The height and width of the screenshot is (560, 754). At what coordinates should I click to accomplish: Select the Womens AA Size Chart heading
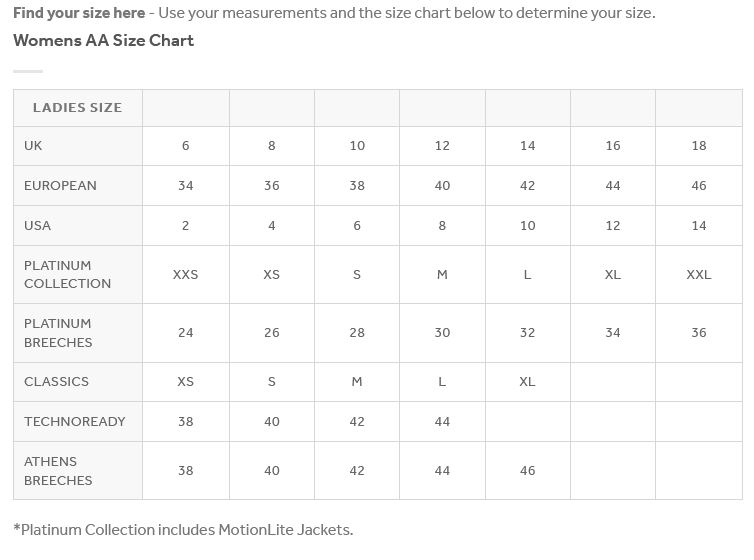point(103,40)
